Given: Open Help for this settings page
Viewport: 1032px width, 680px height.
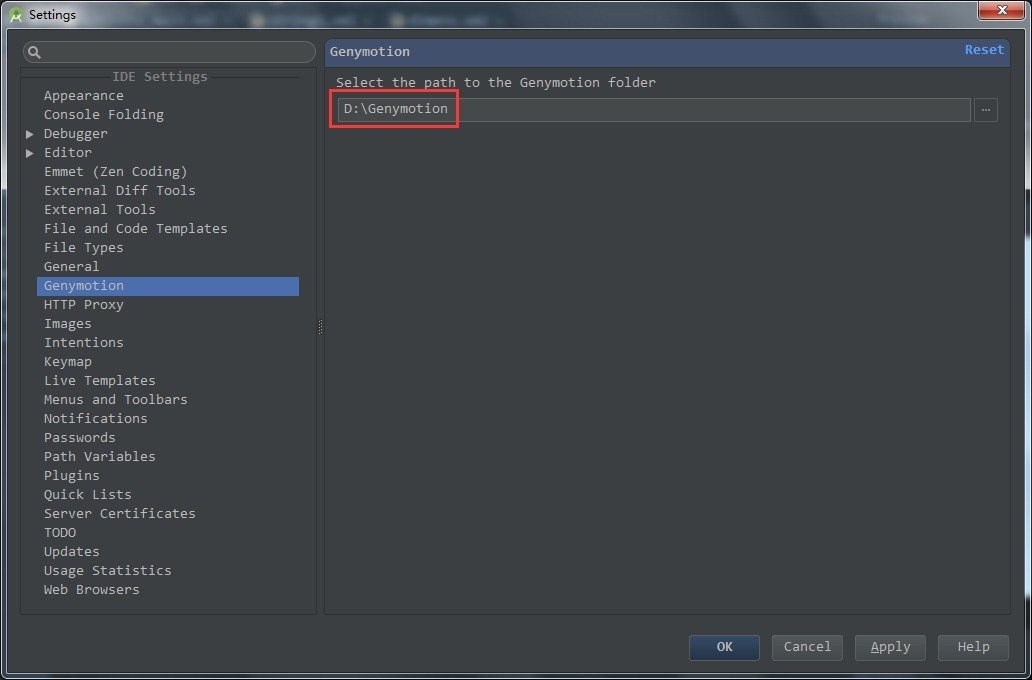Looking at the screenshot, I should pos(973,647).
